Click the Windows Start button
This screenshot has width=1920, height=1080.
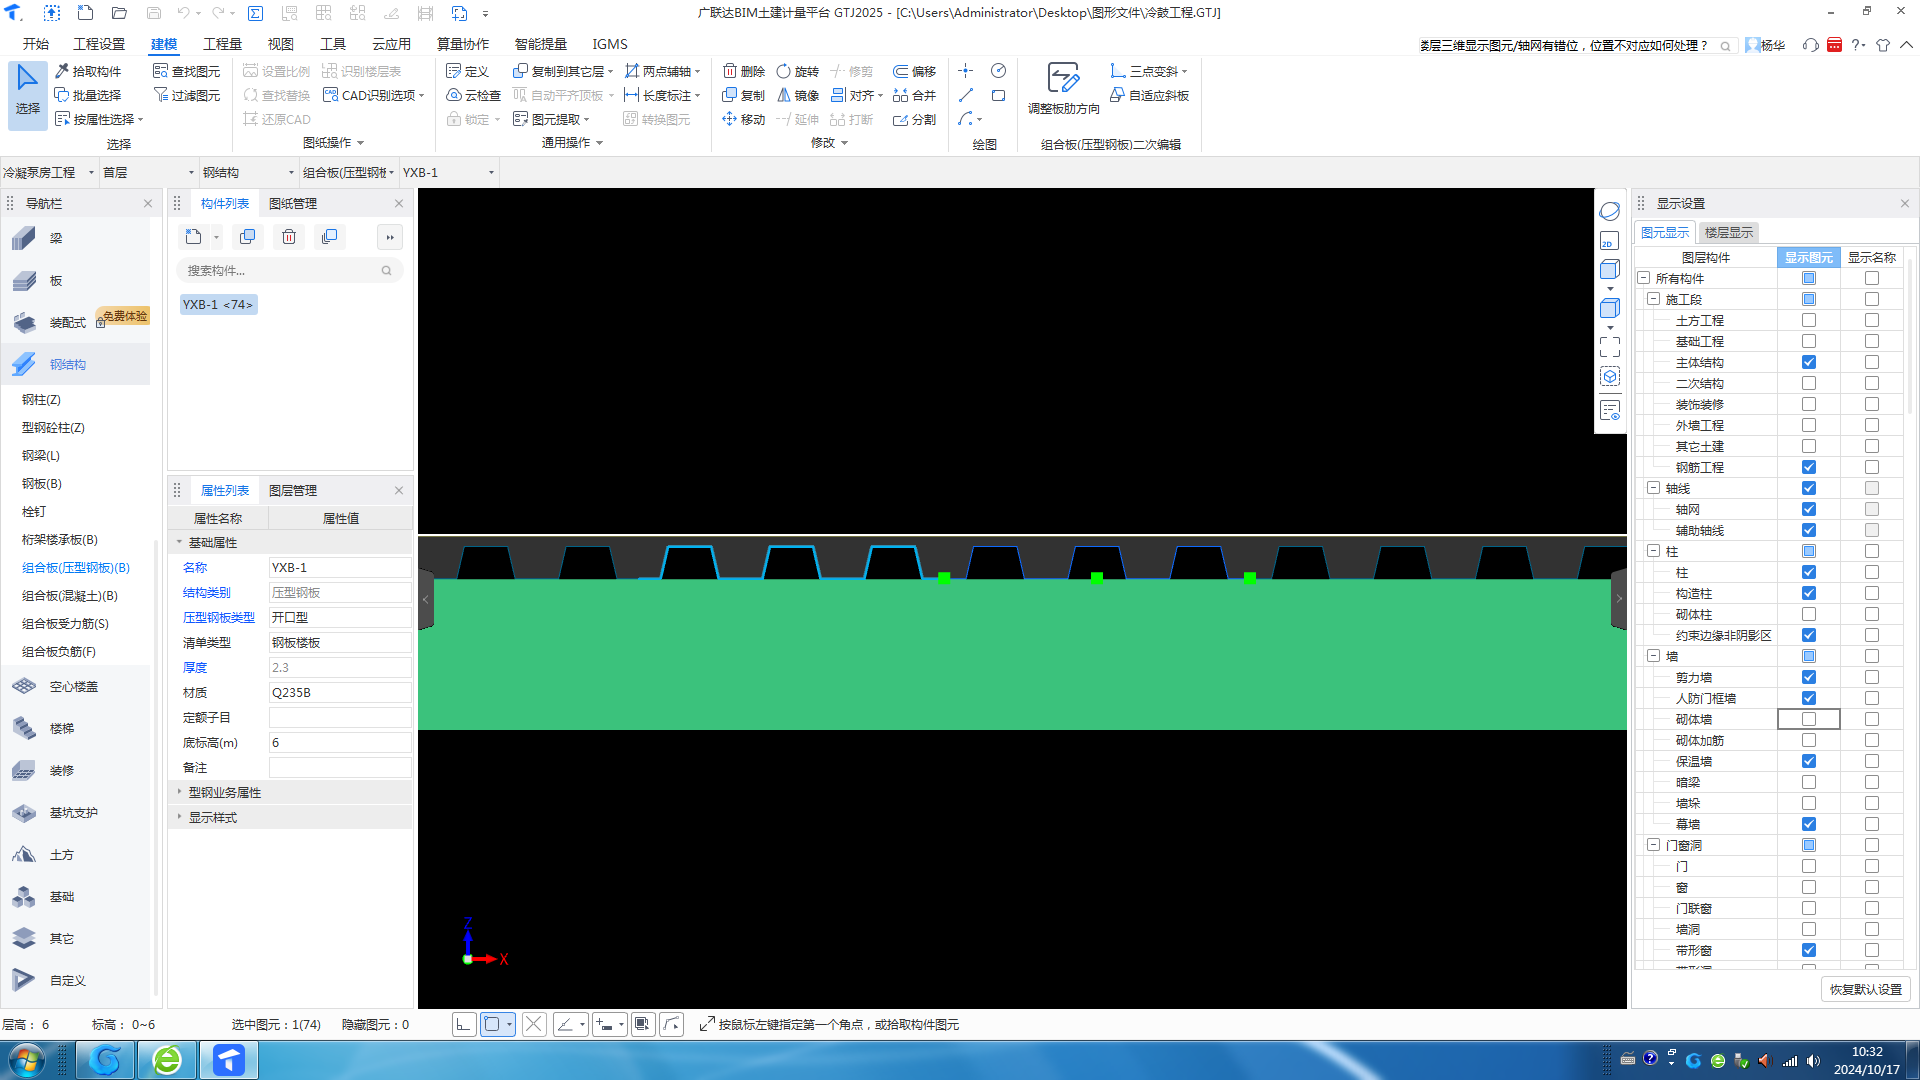[x=27, y=1059]
